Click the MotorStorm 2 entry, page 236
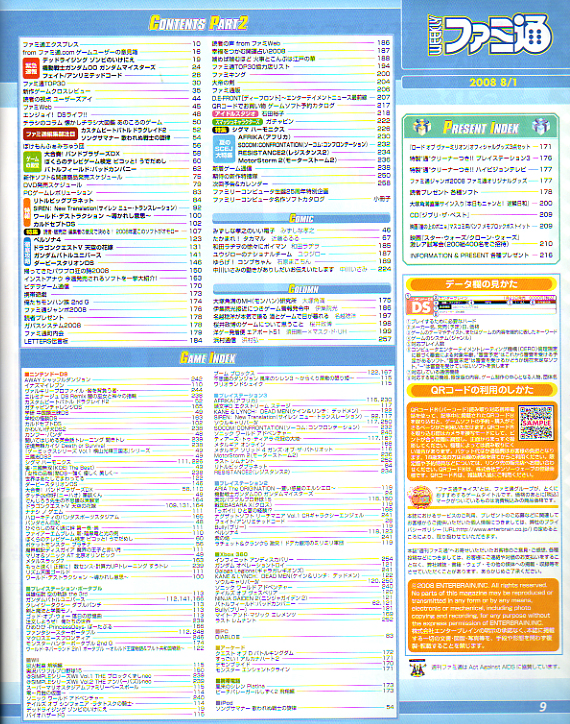Screen dimensions: 570x724 314,160
